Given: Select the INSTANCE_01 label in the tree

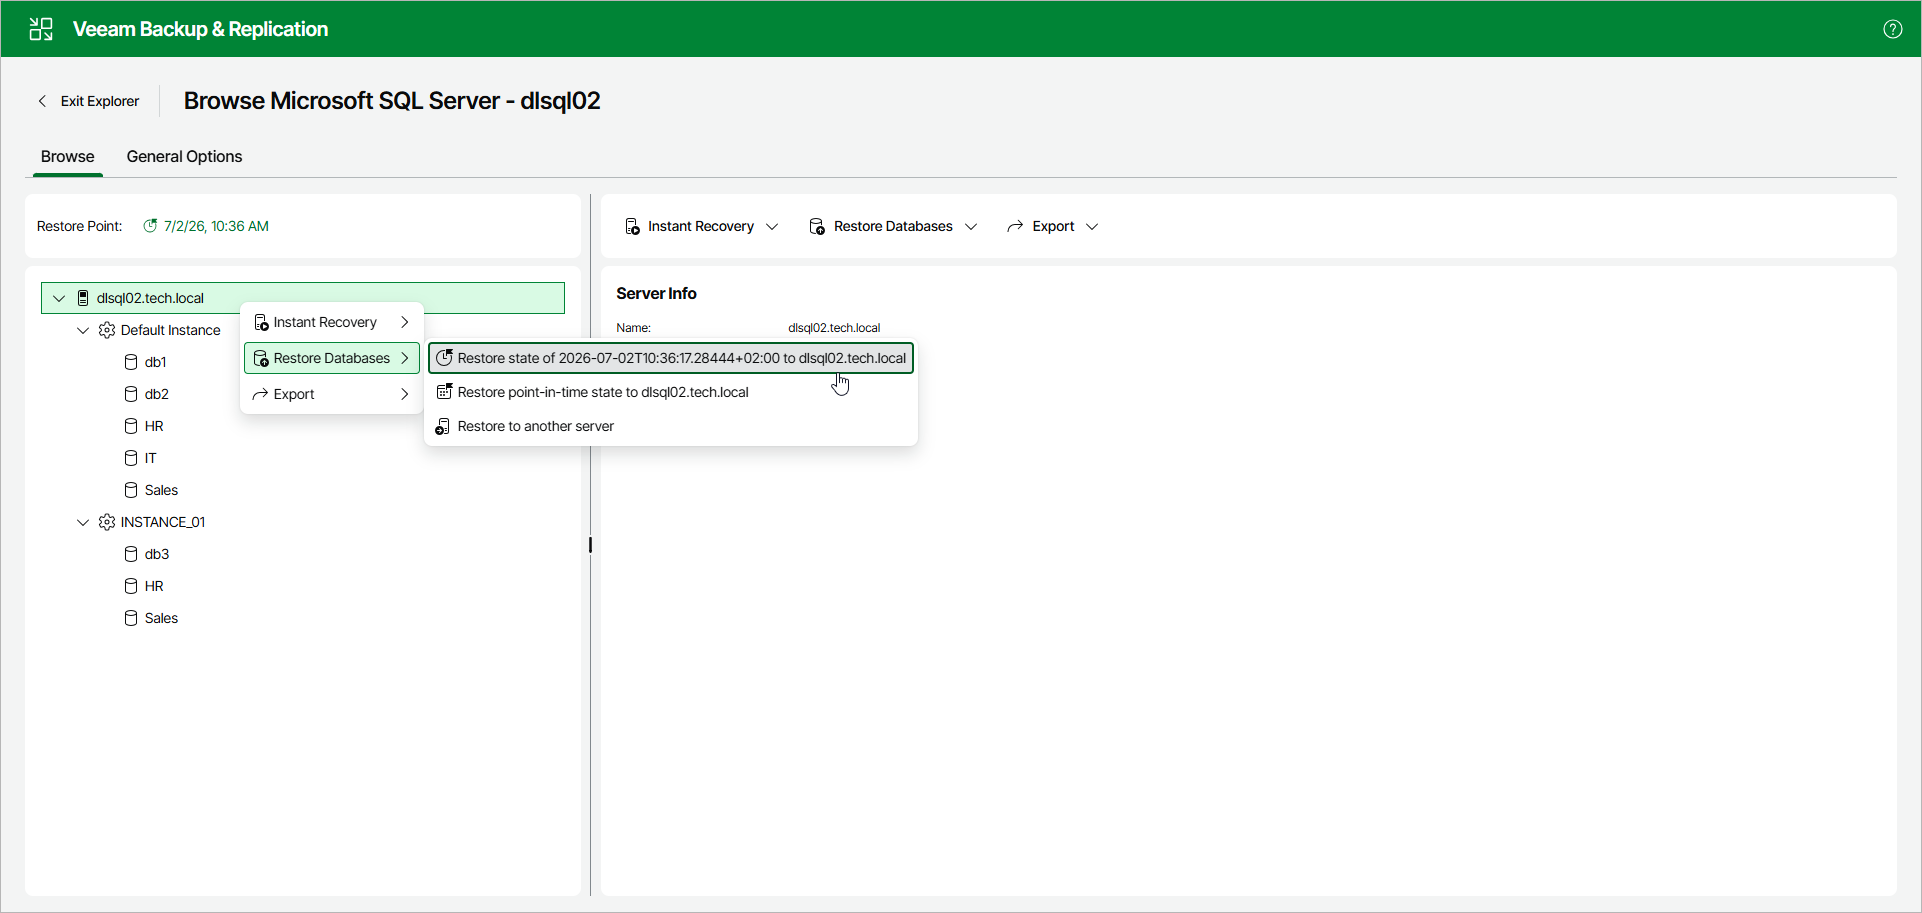Looking at the screenshot, I should click(x=163, y=522).
